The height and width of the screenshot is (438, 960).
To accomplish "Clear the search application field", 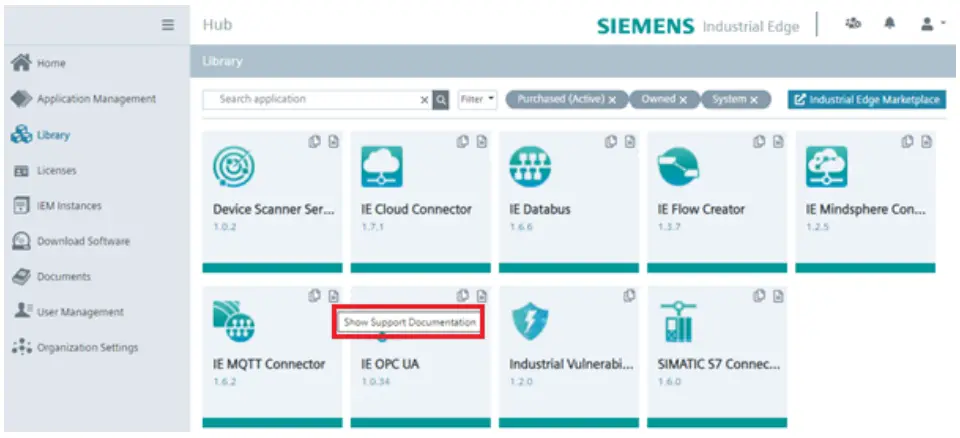I will pyautogui.click(x=424, y=100).
